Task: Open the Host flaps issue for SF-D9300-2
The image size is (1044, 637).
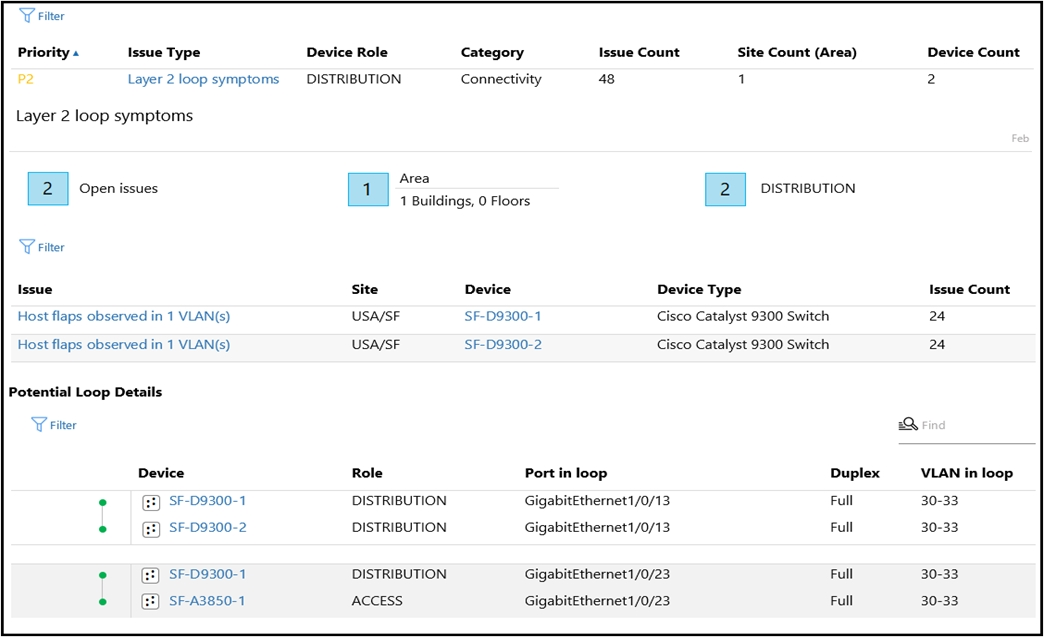Action: [x=124, y=344]
